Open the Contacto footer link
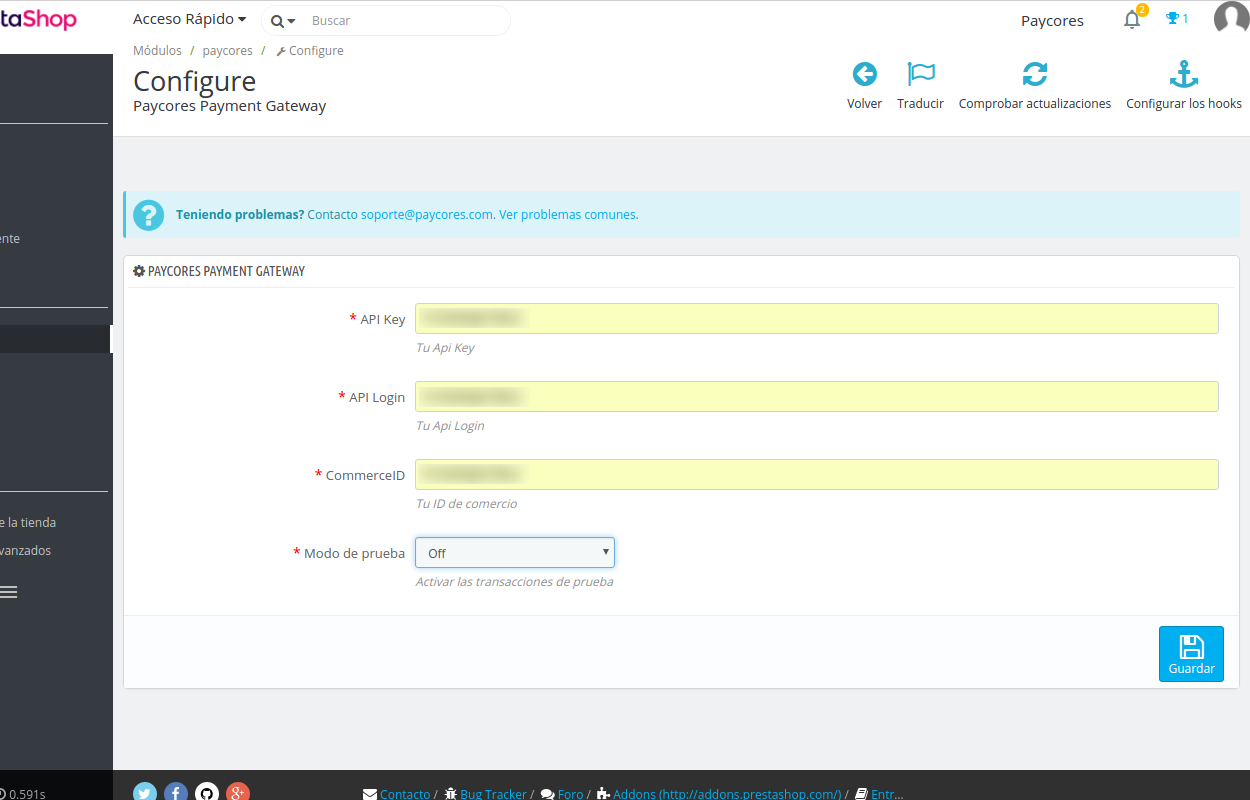Screen dimensions: 1250x800 tap(405, 794)
